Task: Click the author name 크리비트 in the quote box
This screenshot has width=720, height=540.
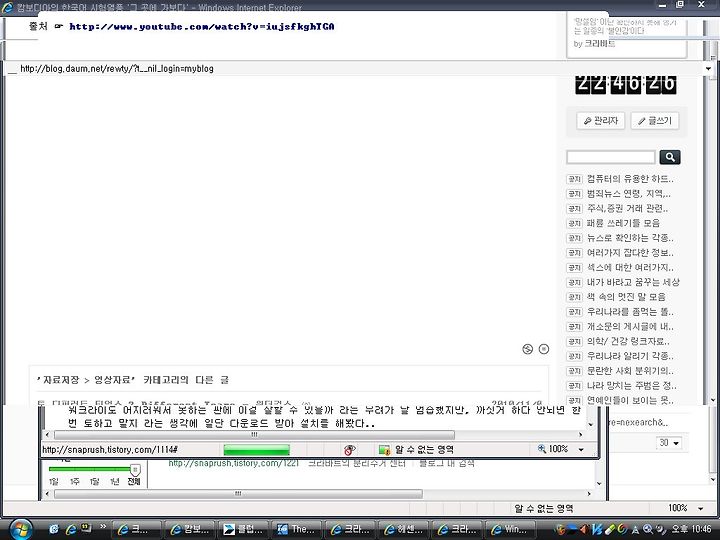Action: click(599, 44)
